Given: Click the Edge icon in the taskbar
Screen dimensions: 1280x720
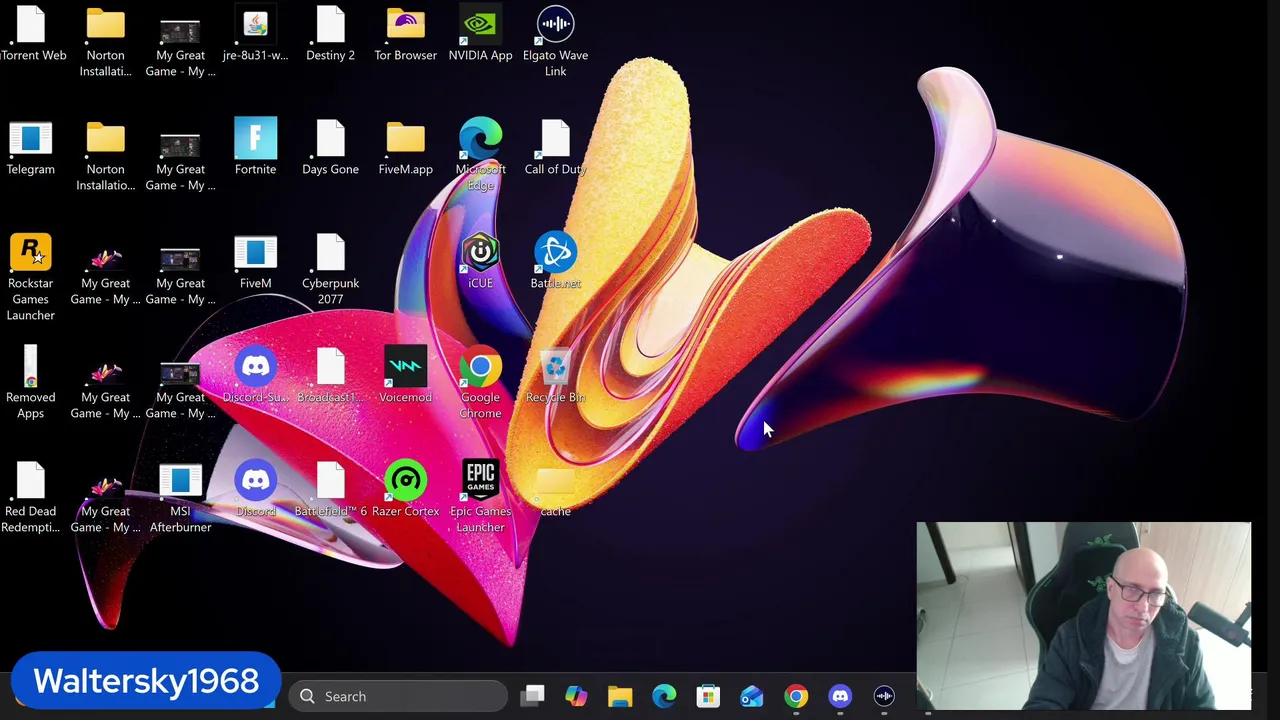Looking at the screenshot, I should (664, 696).
